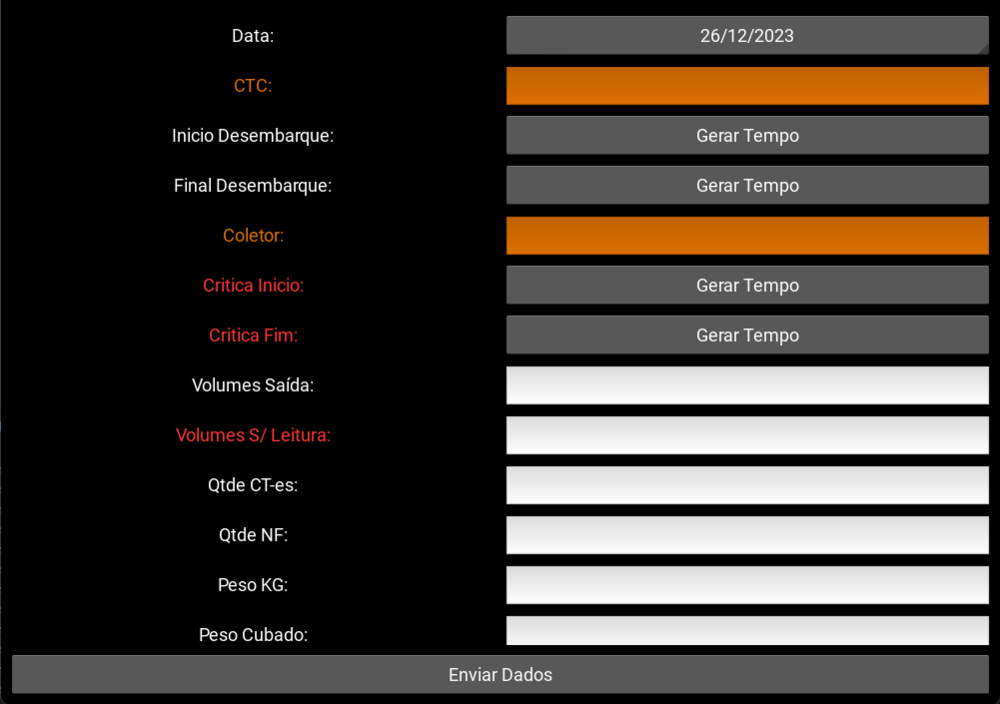Screen dimensions: 1000x704
Task: Click the orange CTC label text
Action: click(252, 86)
